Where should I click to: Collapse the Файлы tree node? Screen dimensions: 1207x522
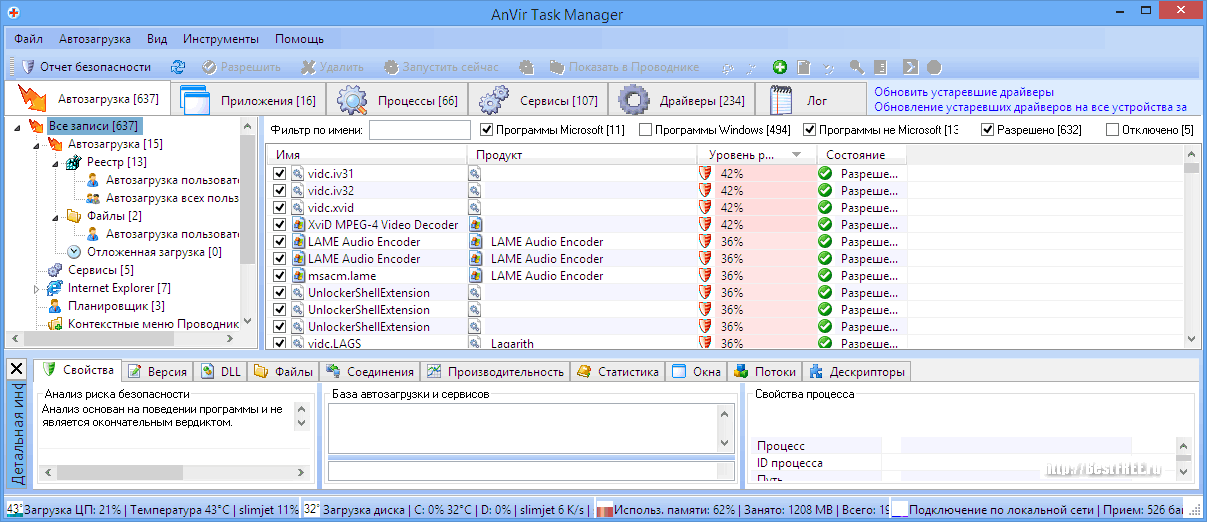[x=57, y=216]
